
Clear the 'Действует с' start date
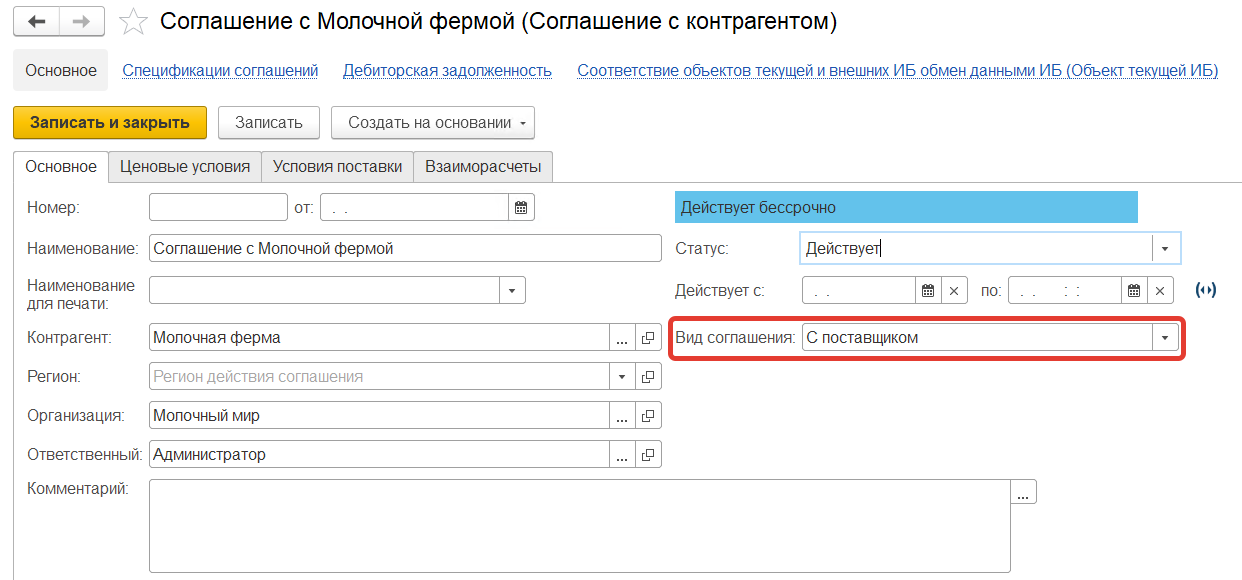point(954,291)
